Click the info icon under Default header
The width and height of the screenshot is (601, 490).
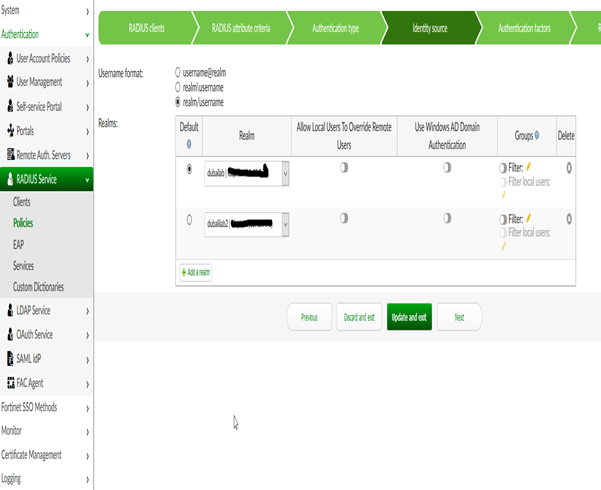click(189, 144)
